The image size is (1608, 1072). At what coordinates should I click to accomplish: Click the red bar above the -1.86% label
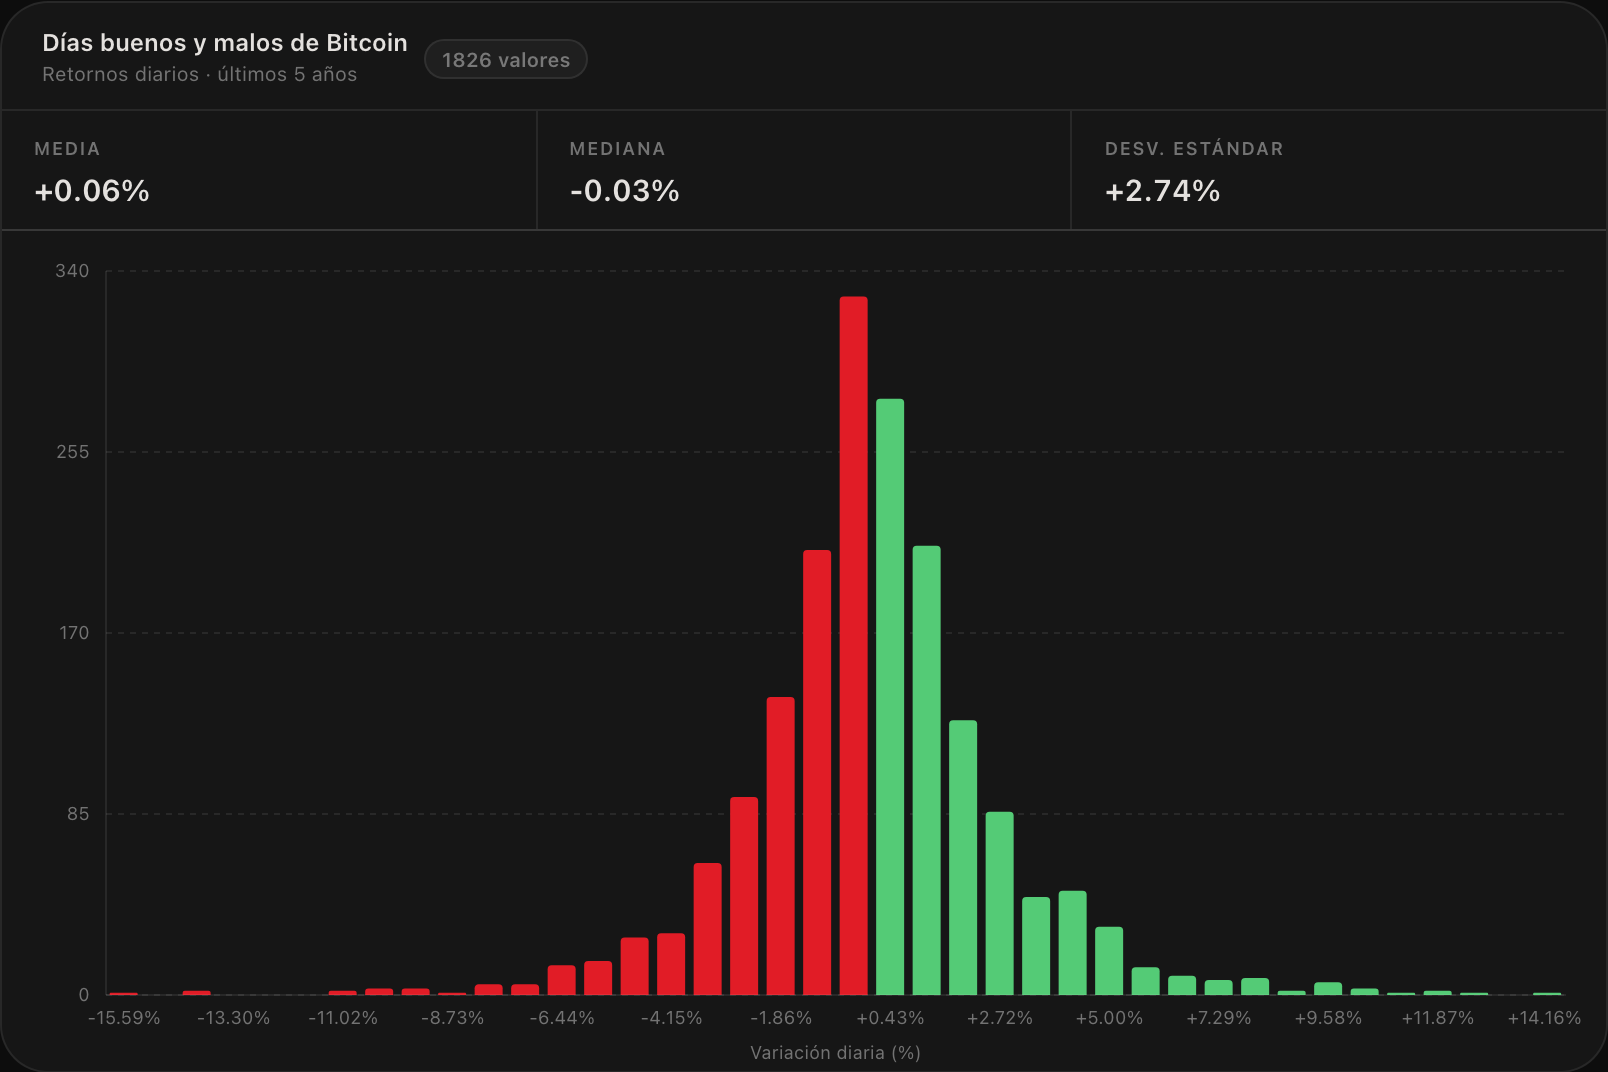pos(781,846)
